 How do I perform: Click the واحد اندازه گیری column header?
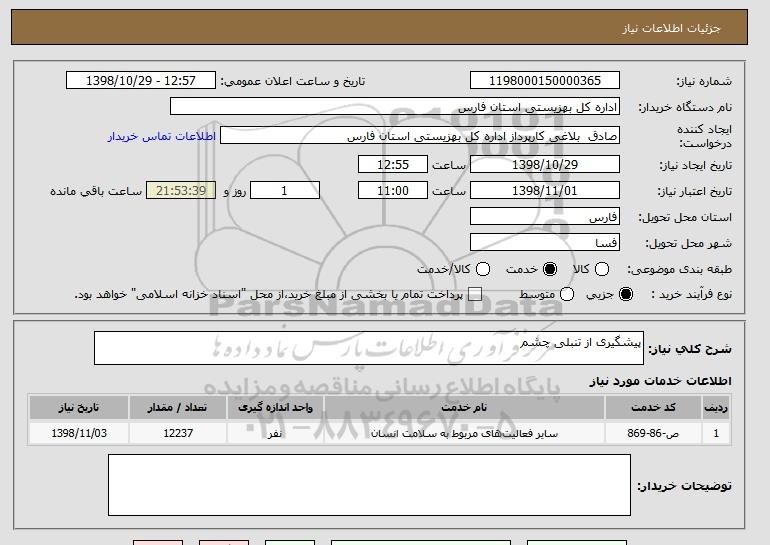[275, 408]
